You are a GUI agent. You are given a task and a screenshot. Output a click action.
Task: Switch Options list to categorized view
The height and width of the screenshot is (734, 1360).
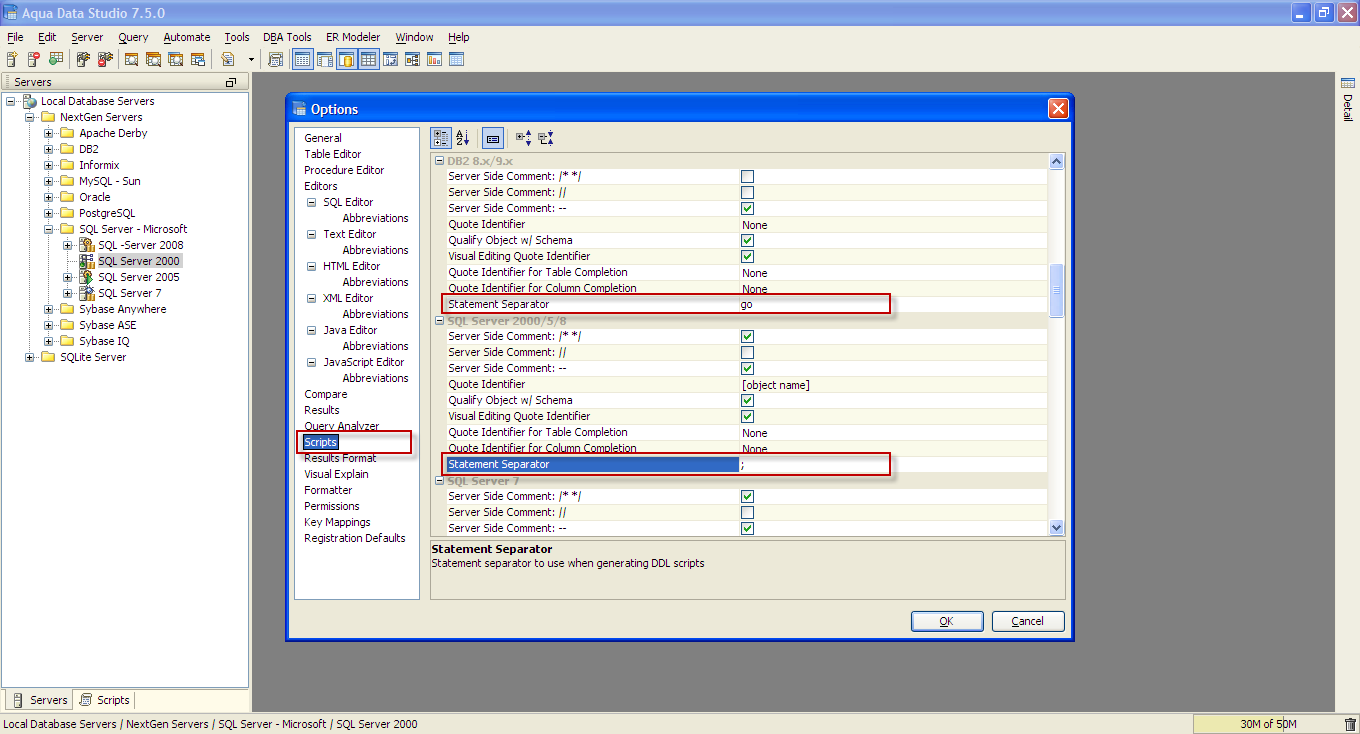(441, 138)
